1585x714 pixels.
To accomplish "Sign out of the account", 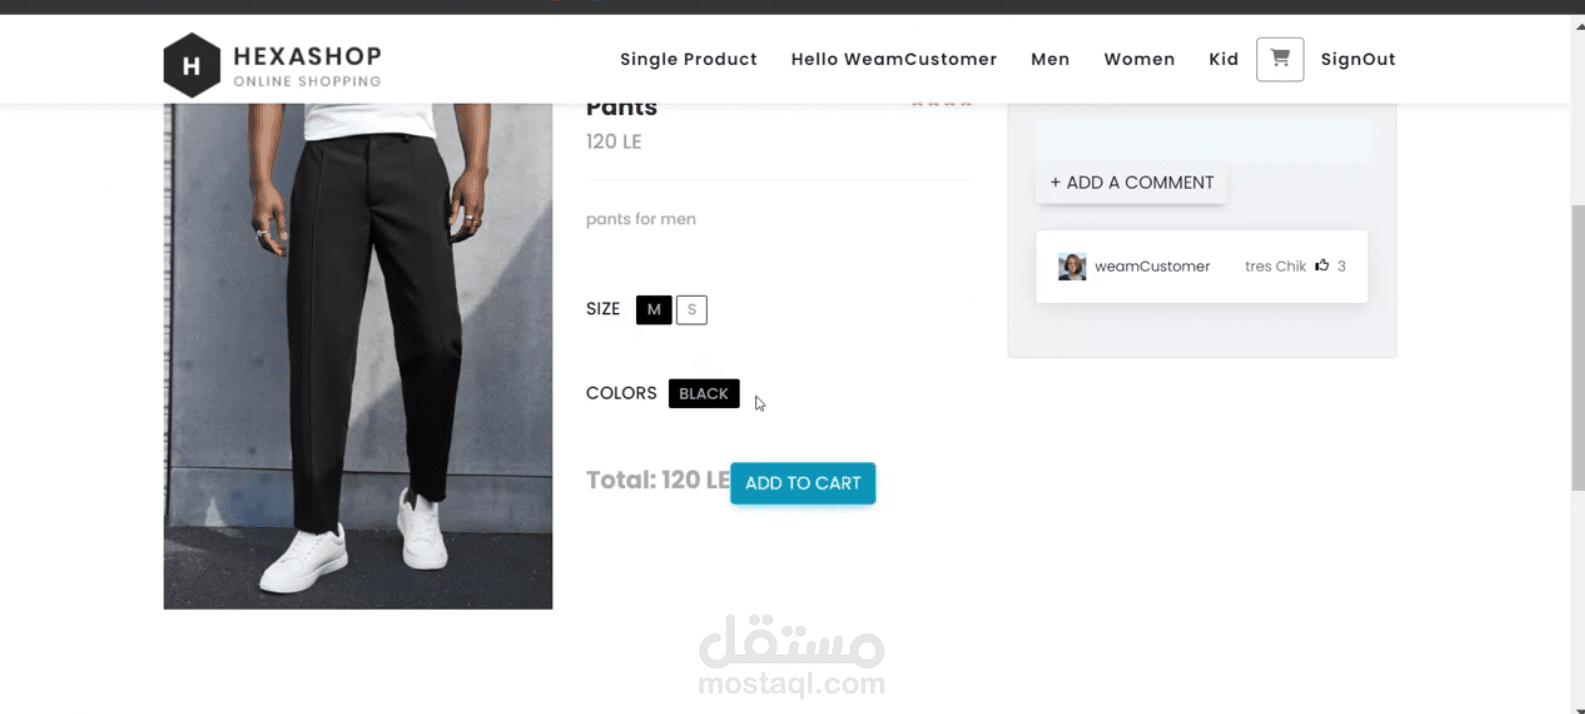I will (1357, 59).
